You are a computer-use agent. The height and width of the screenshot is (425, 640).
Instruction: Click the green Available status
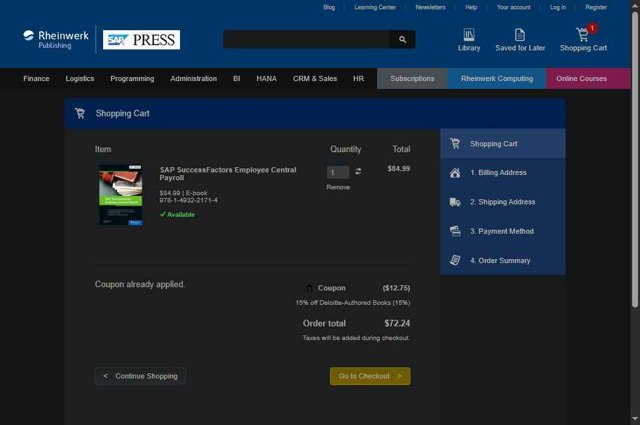coord(177,214)
